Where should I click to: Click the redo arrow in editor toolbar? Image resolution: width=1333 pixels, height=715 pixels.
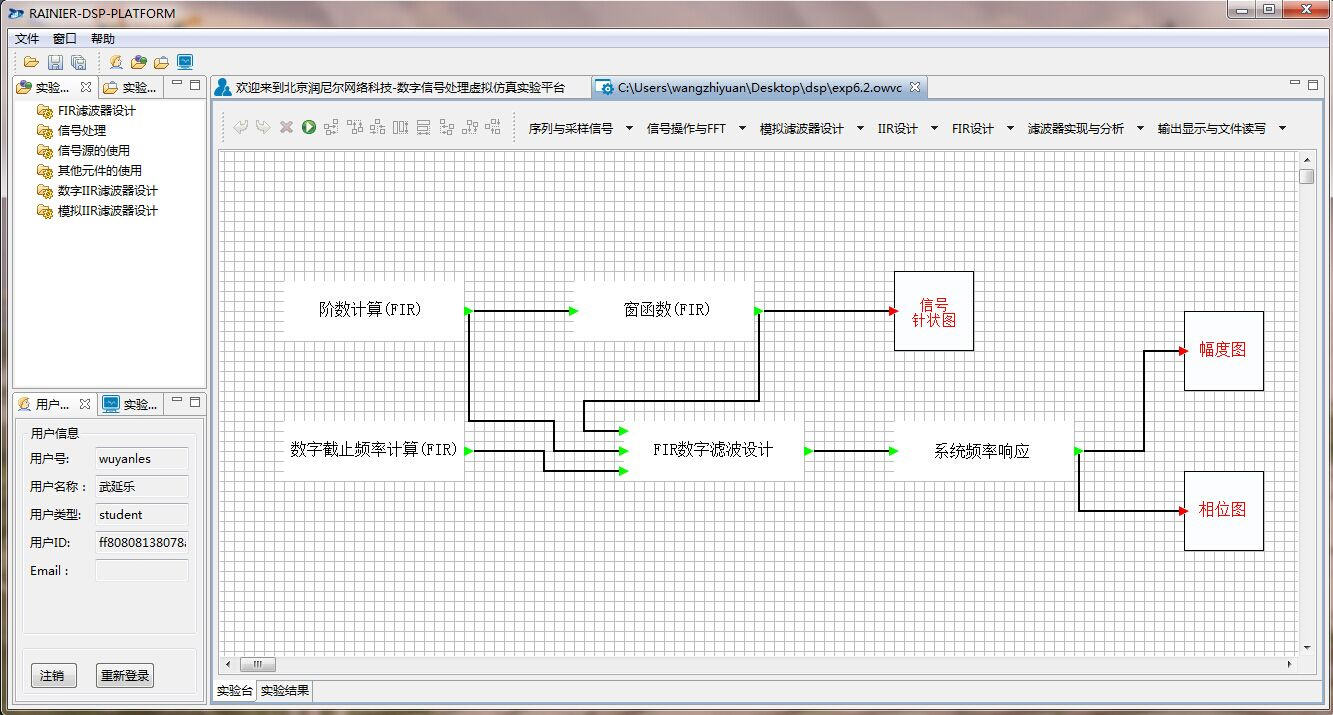click(x=263, y=127)
